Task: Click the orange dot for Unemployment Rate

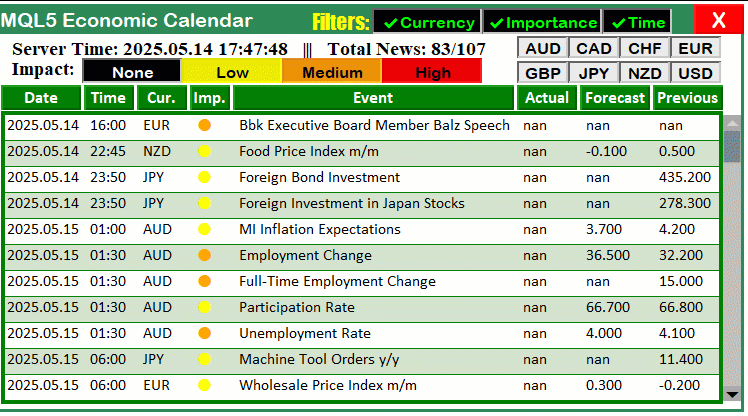Action: pos(205,333)
